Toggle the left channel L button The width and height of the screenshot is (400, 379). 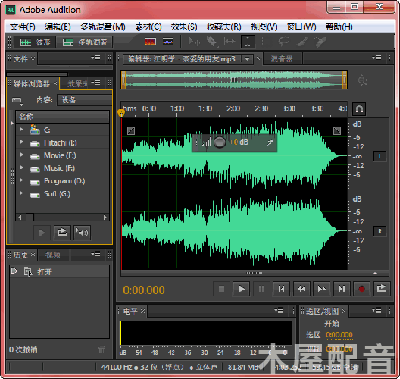click(x=380, y=156)
